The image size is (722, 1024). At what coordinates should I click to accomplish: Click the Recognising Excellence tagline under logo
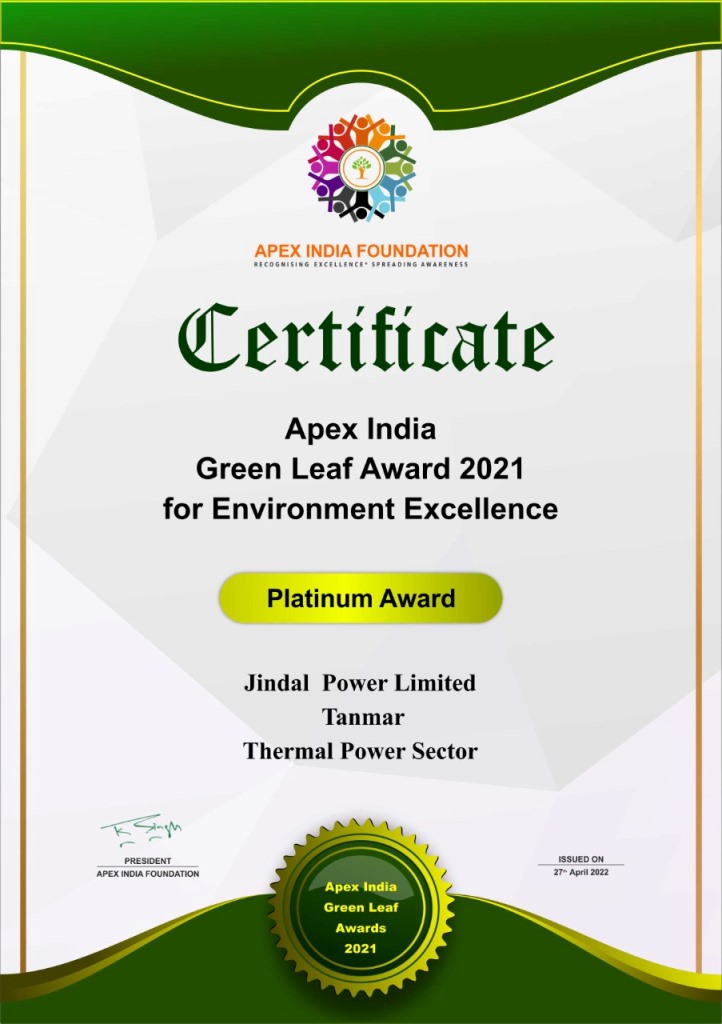click(x=361, y=265)
